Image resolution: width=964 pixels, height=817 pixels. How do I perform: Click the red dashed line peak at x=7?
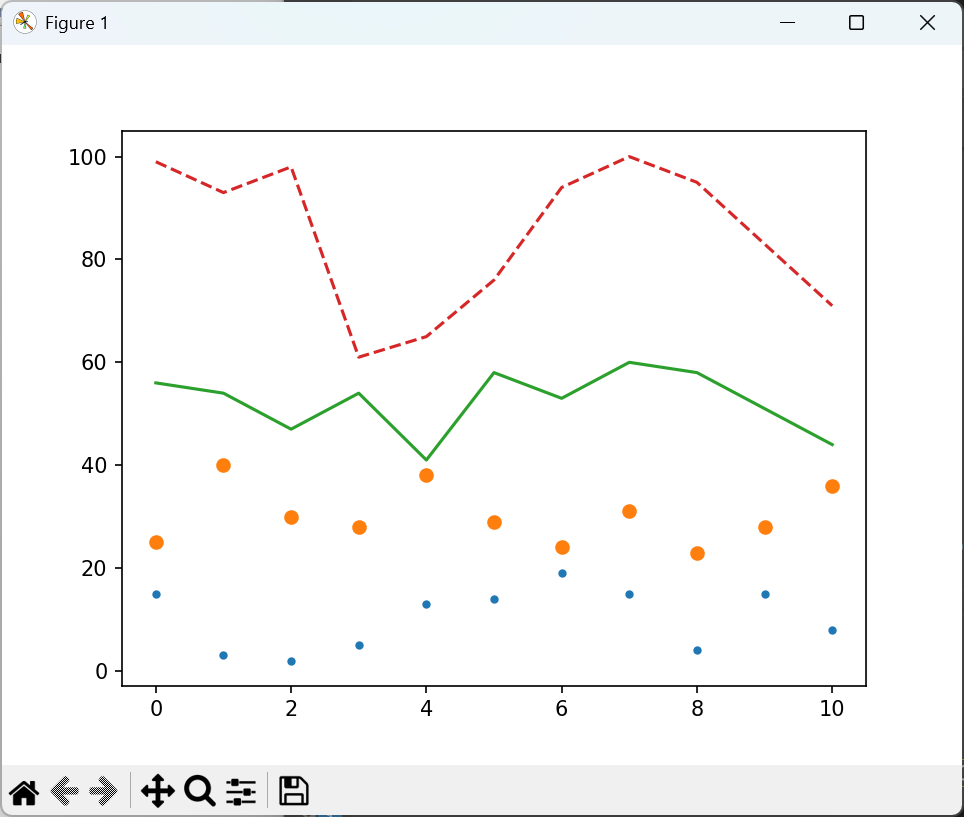[629, 157]
